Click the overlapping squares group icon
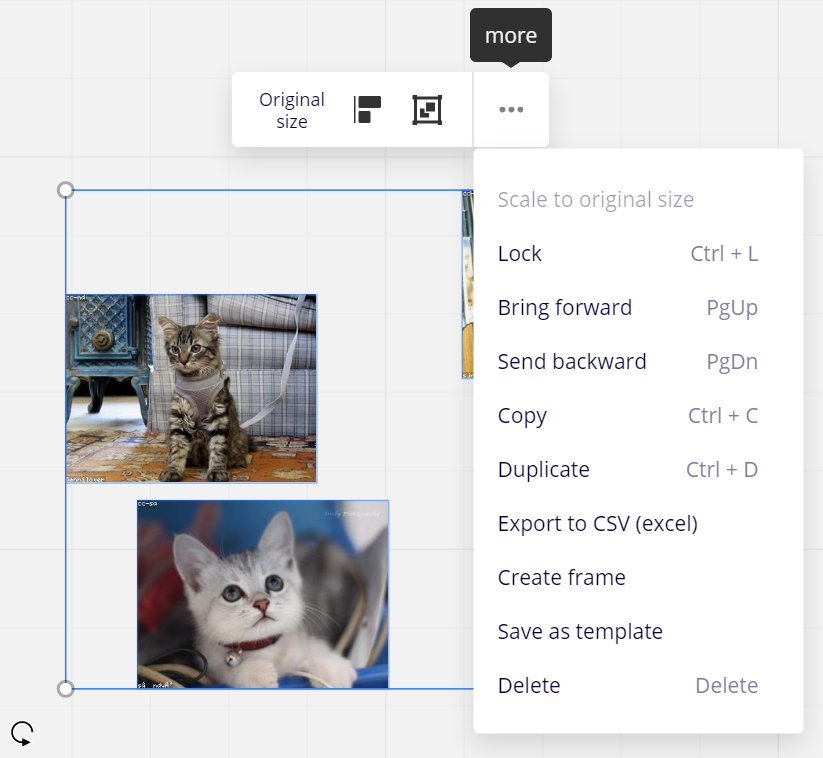 tap(427, 110)
